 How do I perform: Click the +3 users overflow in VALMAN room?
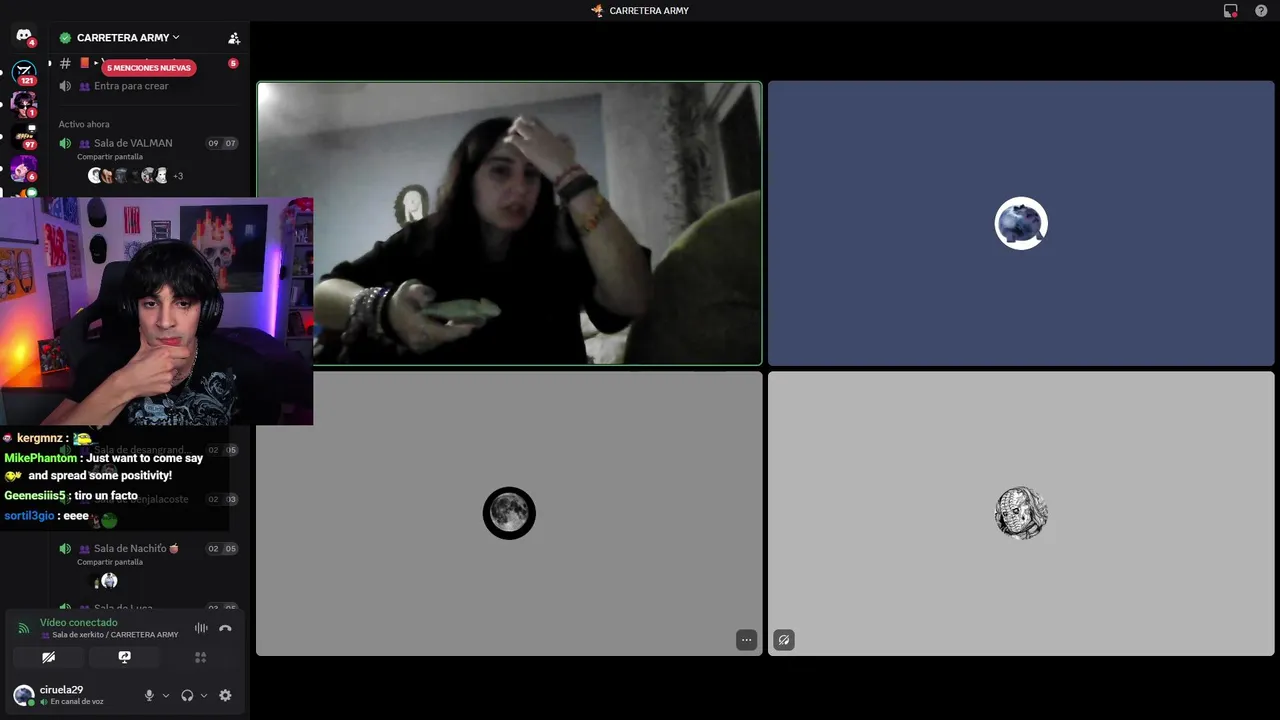178,176
